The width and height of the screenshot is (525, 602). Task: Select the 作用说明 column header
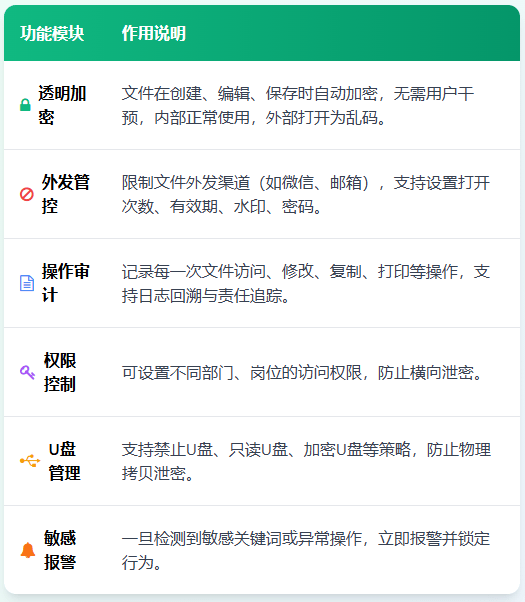tap(154, 33)
